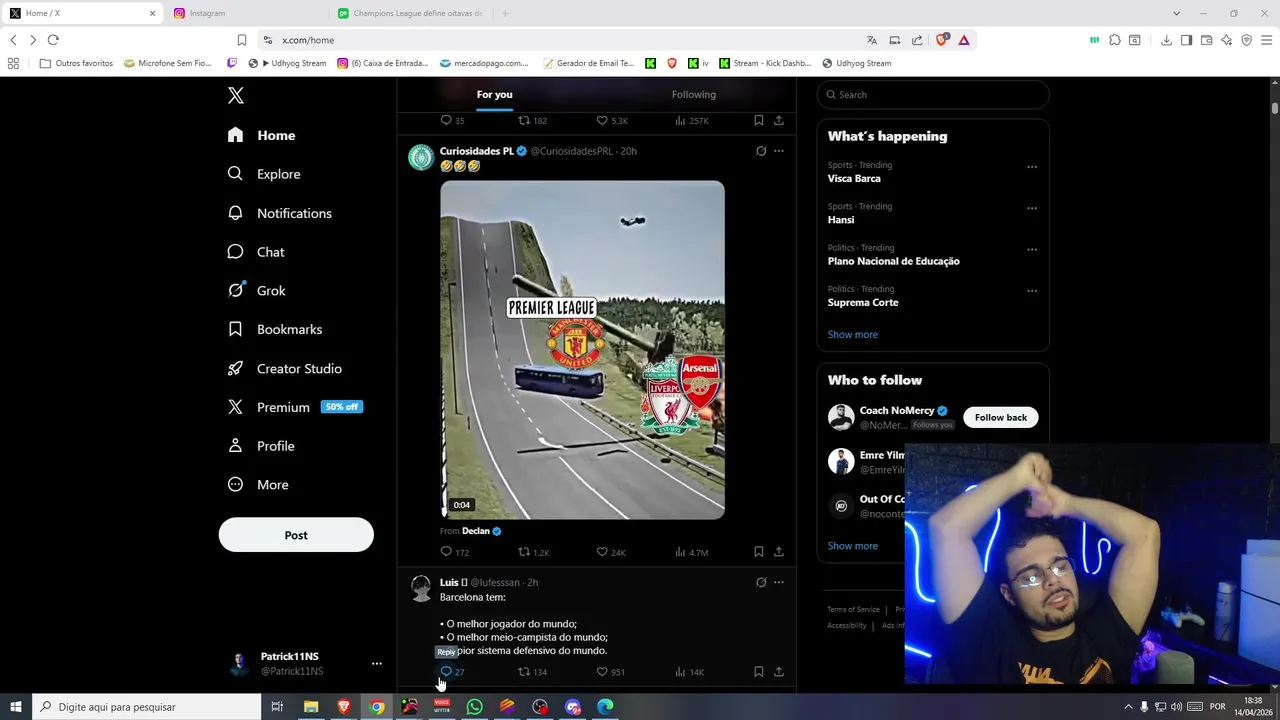Image resolution: width=1280 pixels, height=720 pixels.
Task: Switch to the Instagram browser tab
Action: click(245, 13)
